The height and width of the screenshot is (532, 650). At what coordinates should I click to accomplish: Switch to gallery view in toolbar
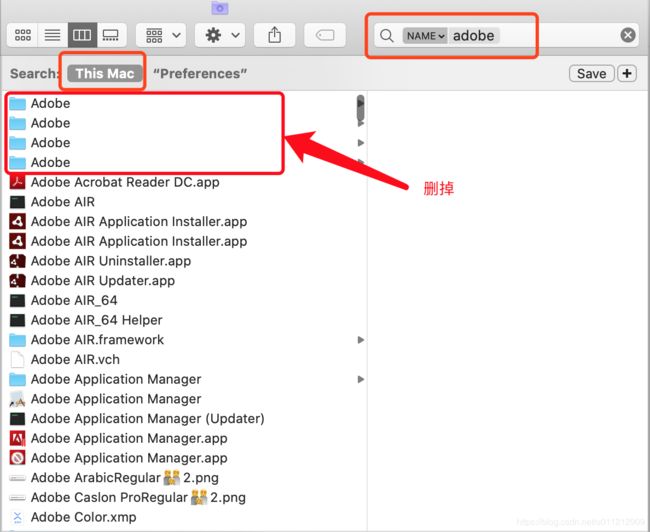[110, 35]
